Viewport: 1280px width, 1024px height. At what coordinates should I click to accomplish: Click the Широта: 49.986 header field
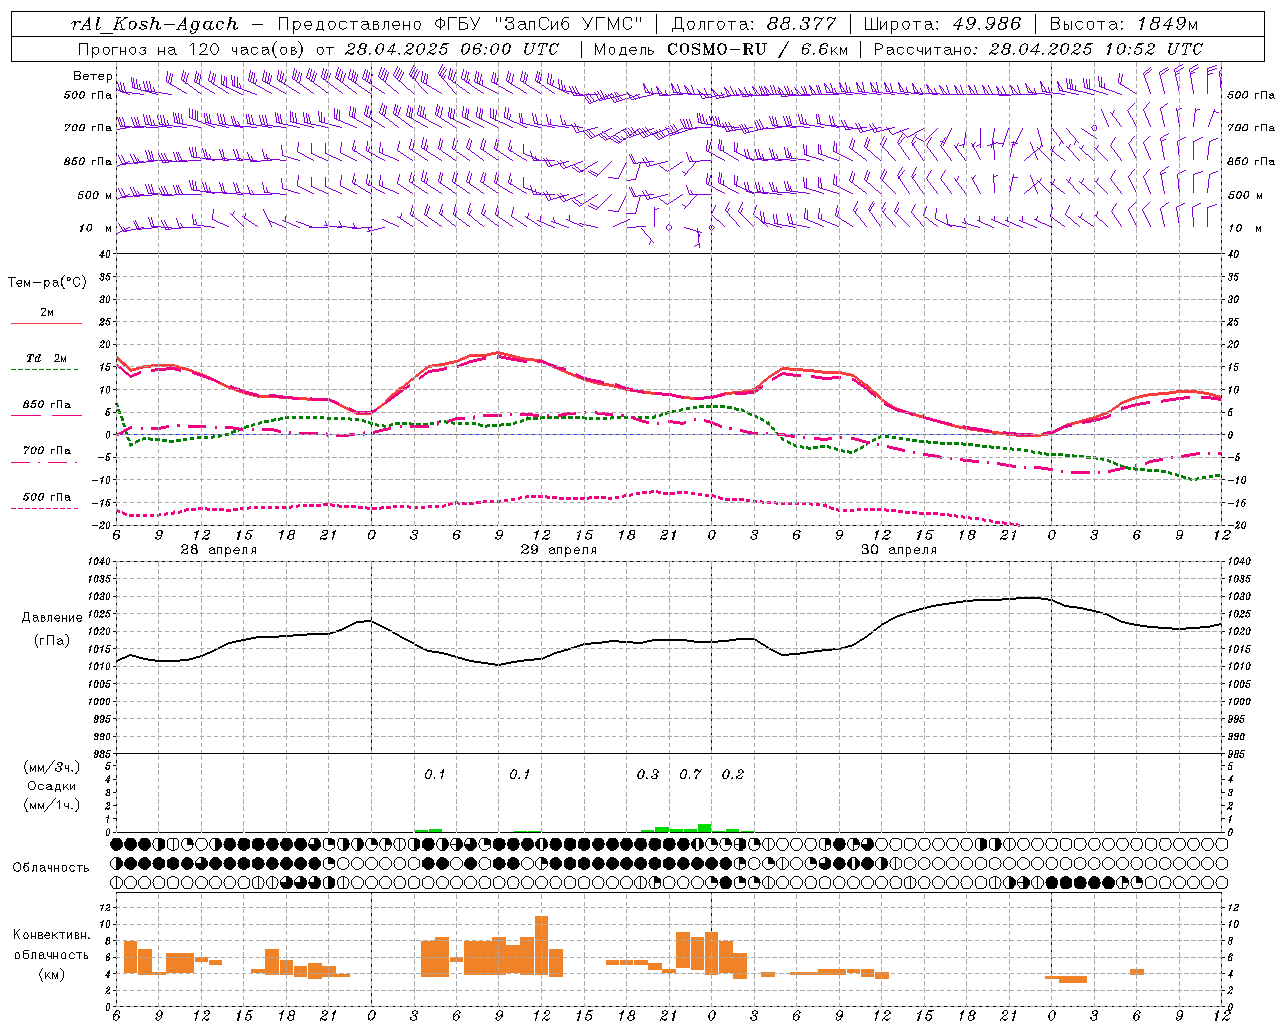pos(942,24)
